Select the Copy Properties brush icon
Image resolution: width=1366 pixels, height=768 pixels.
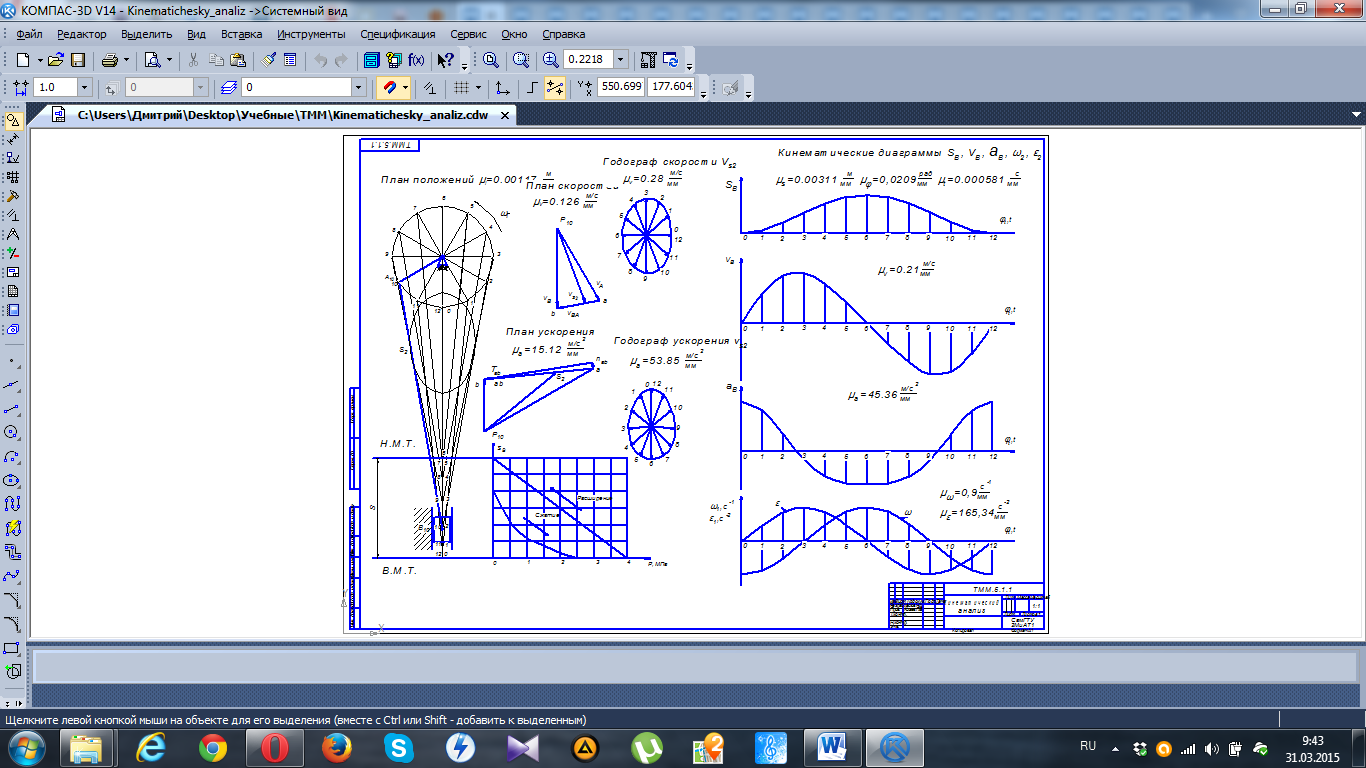click(268, 60)
